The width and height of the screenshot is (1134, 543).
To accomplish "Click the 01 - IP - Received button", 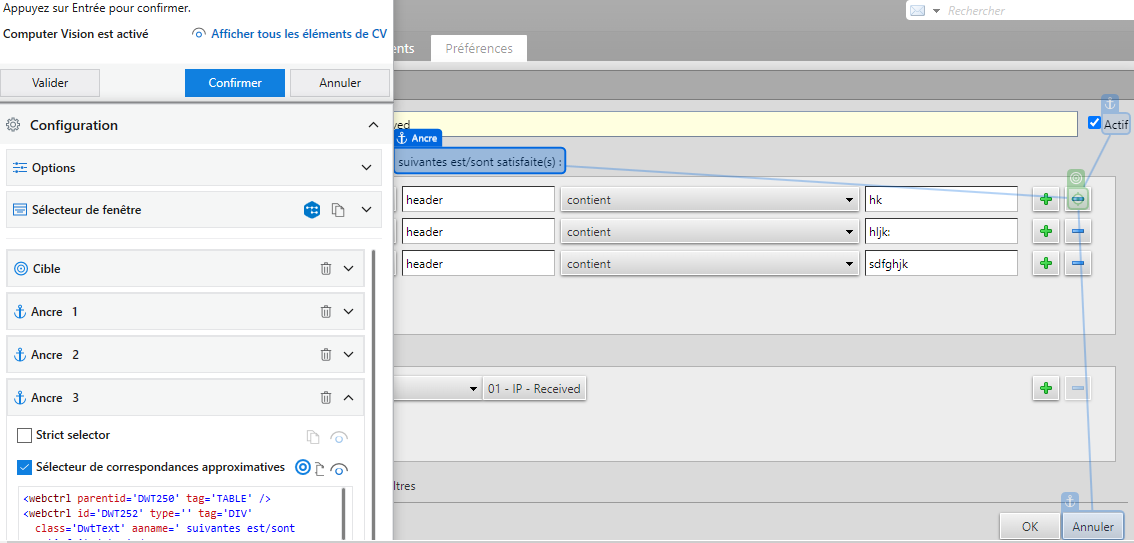I will tap(535, 388).
